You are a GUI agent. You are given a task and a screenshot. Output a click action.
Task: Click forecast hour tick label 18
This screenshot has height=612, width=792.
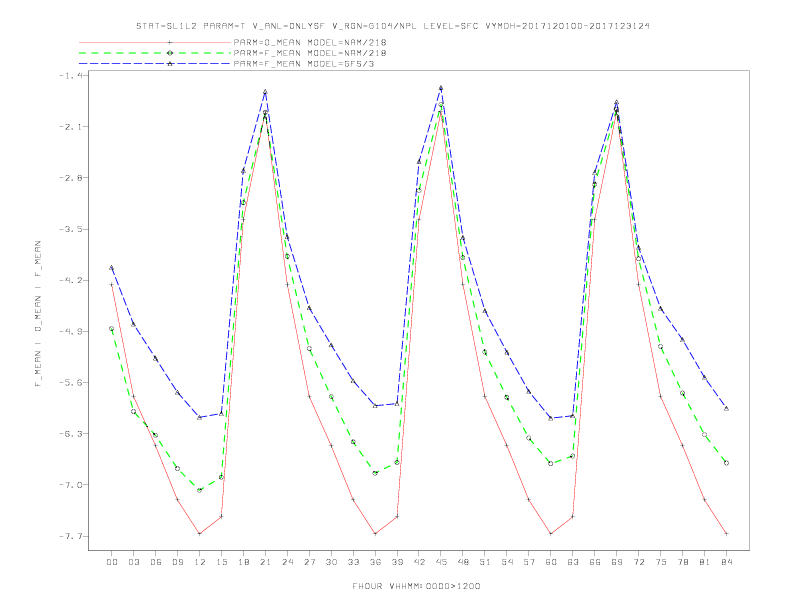point(243,562)
